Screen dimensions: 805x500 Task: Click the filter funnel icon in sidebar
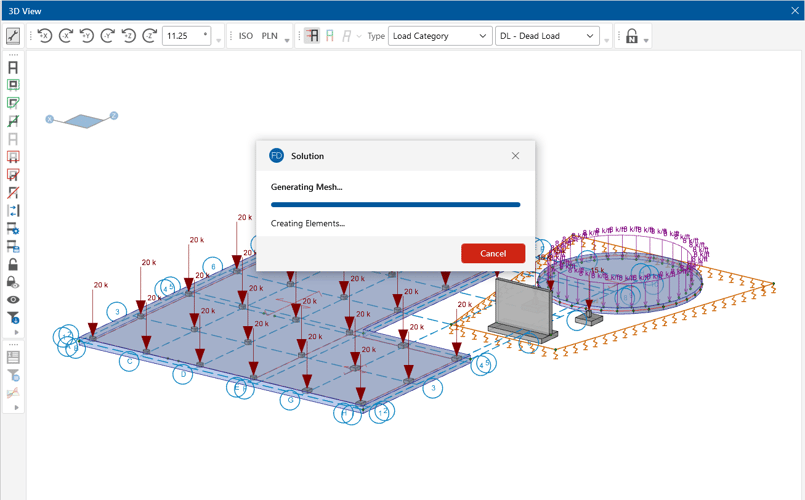click(13, 318)
